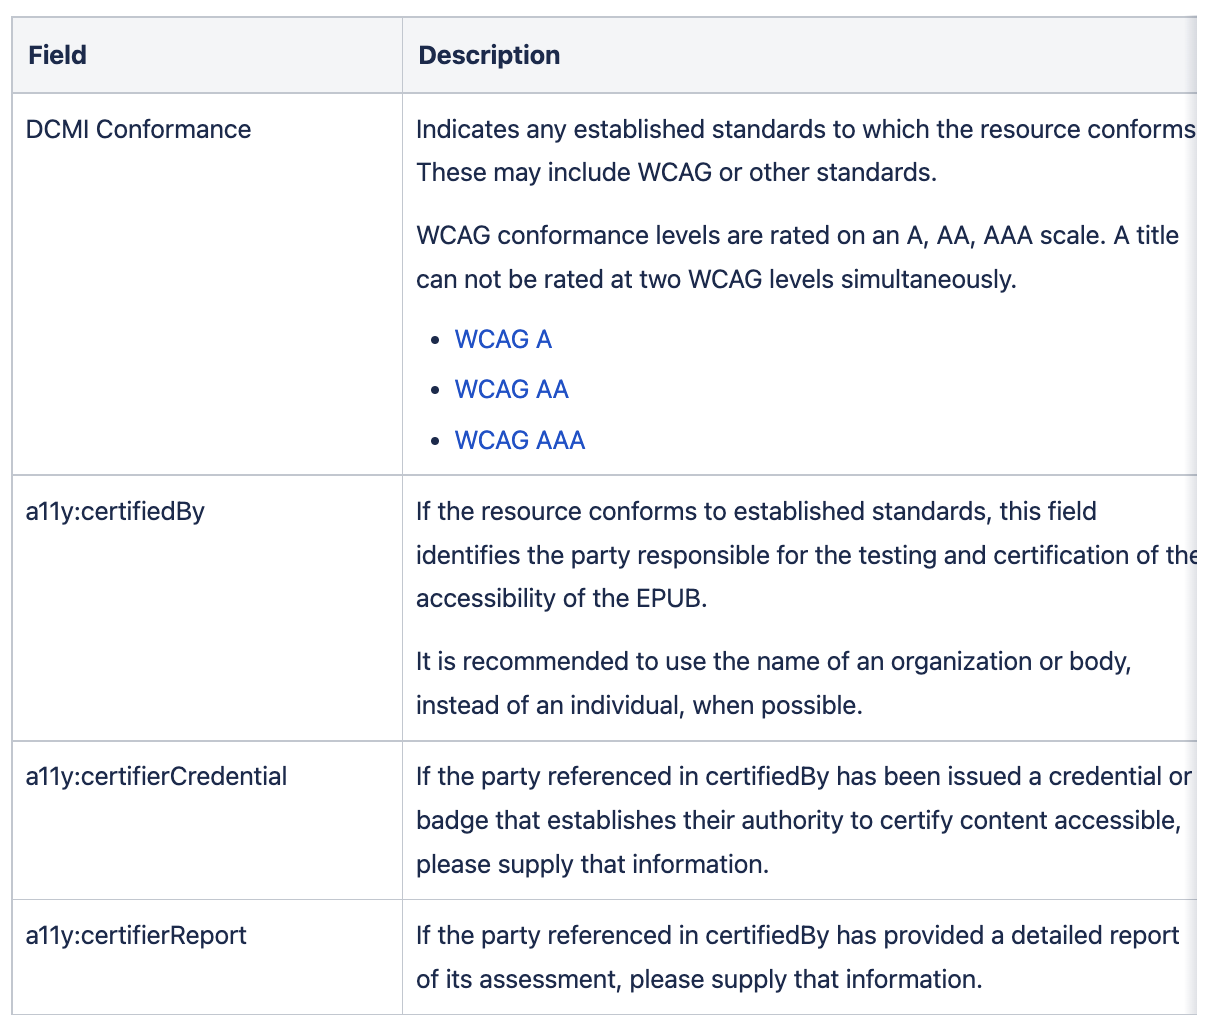The height and width of the screenshot is (1032, 1208).
Task: Select the a11y:certifierCredential field name
Action: pyautogui.click(x=157, y=777)
